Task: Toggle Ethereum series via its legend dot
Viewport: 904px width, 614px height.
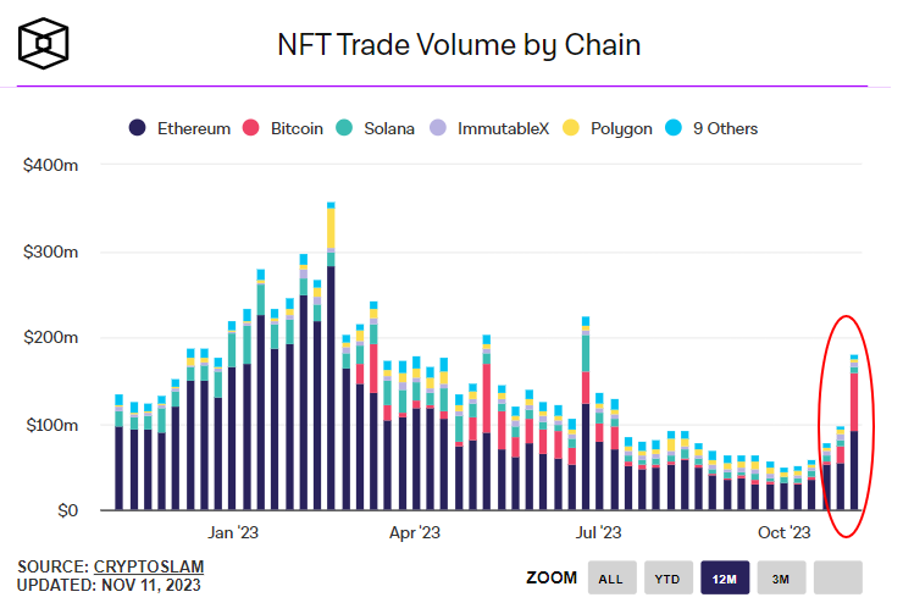Action: 137,127
